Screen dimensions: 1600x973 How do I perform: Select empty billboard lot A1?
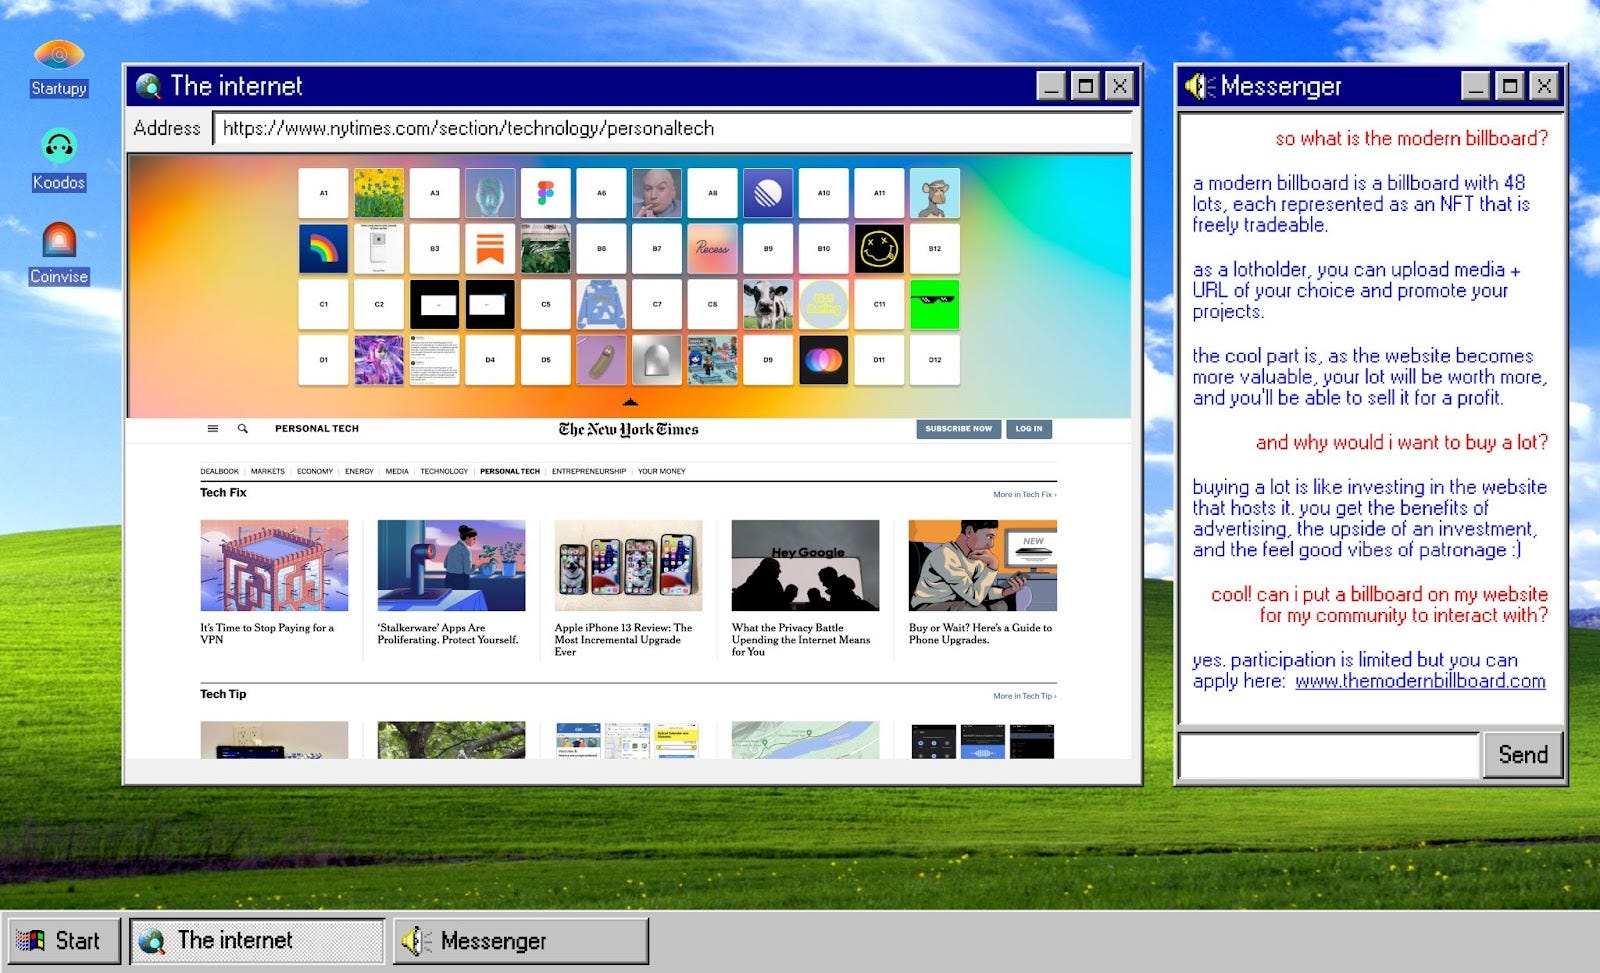(323, 193)
